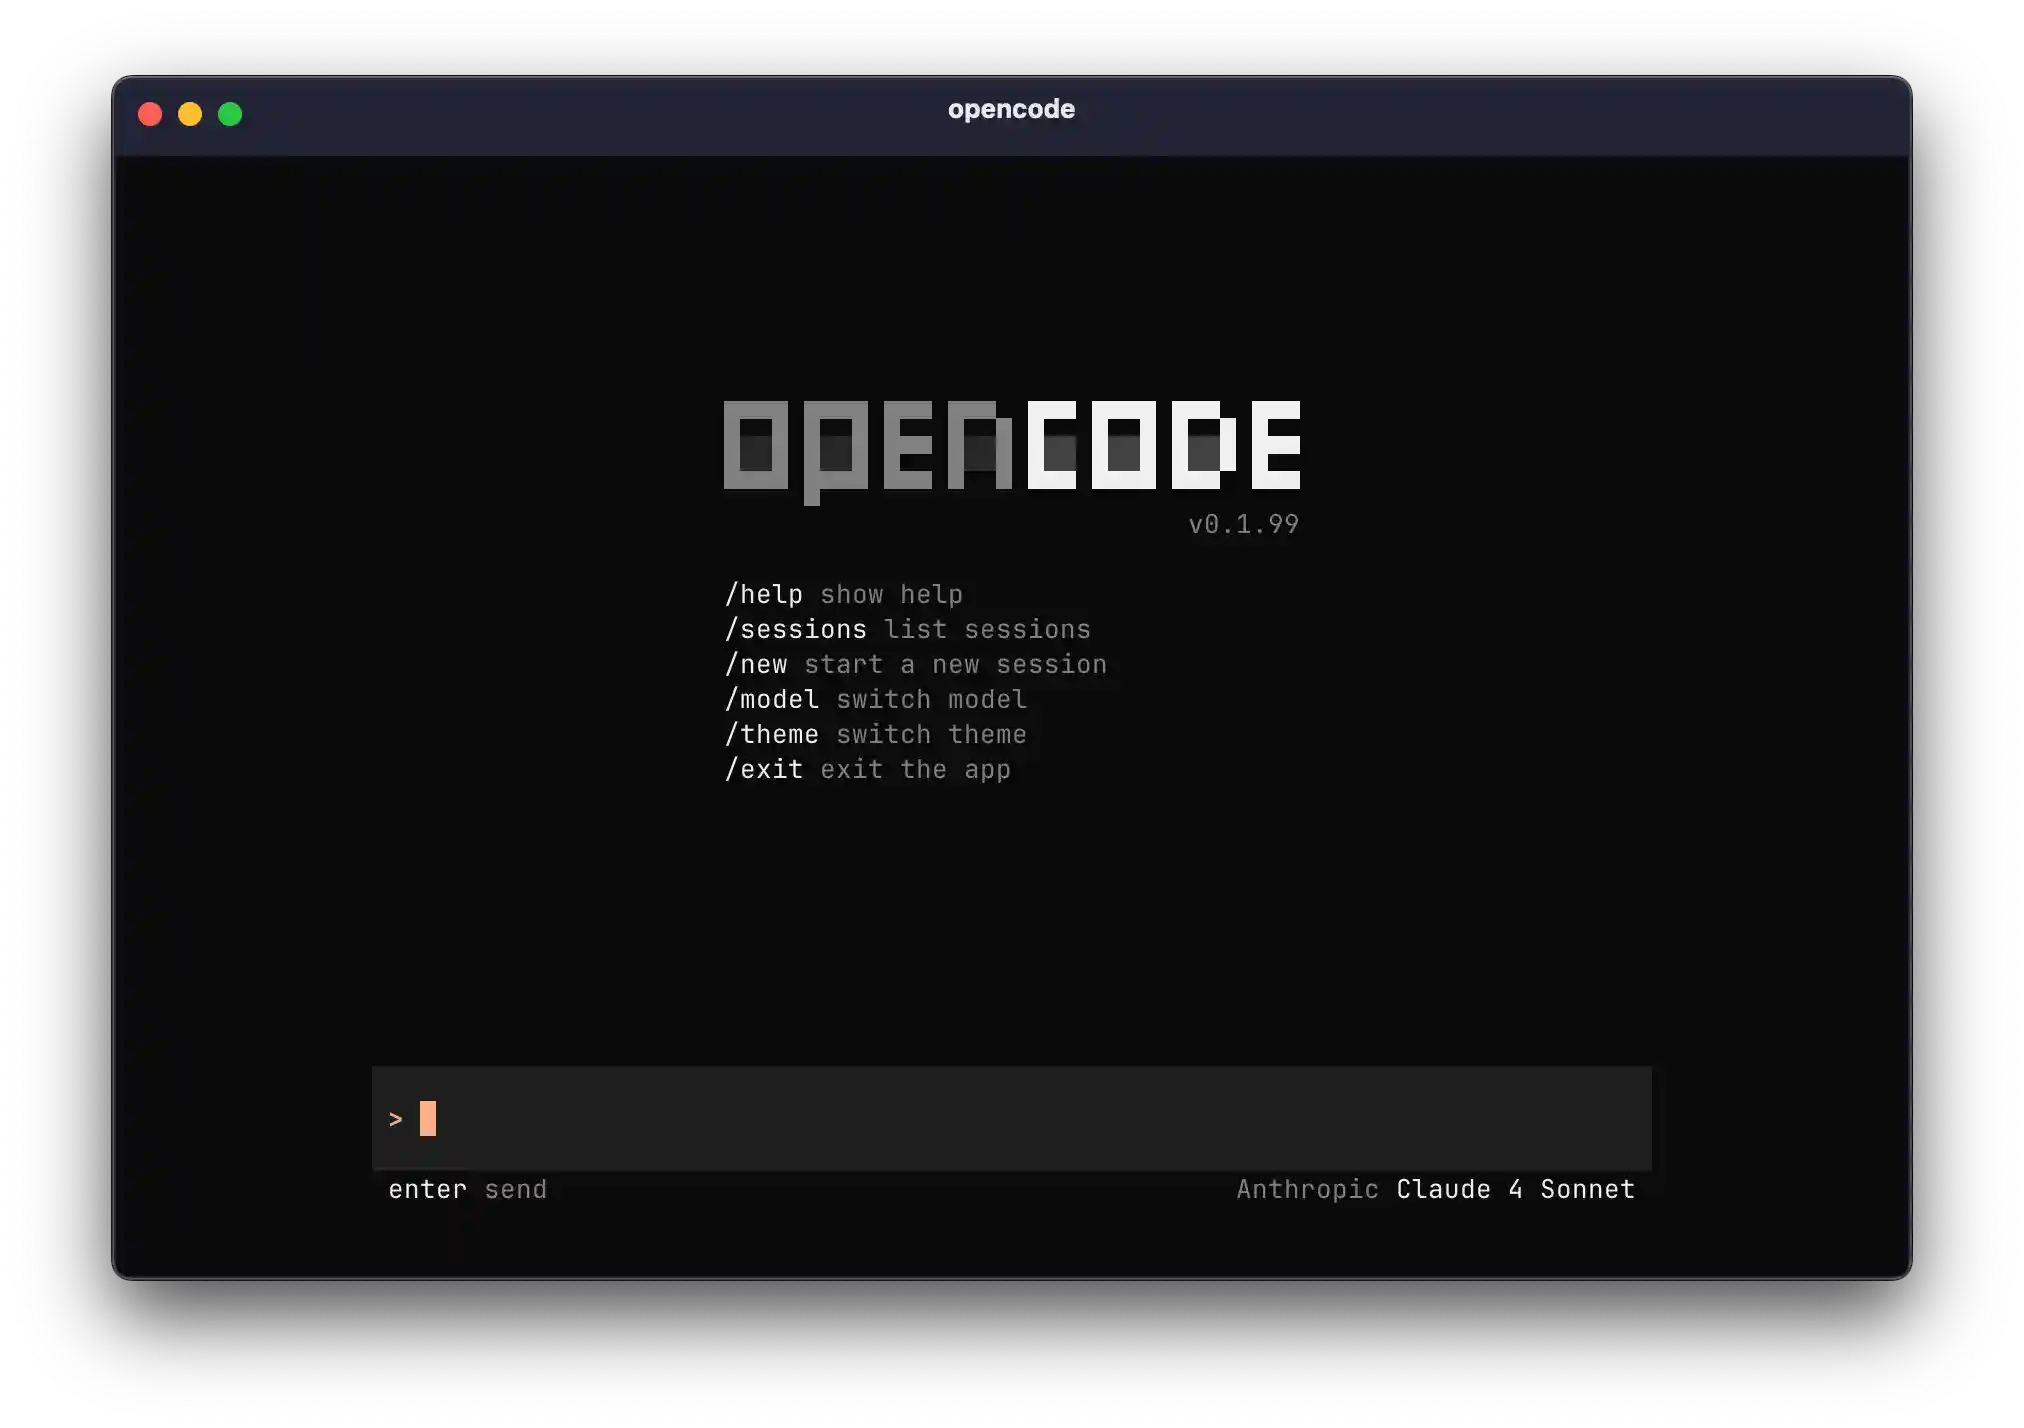Select the /help command

point(765,594)
